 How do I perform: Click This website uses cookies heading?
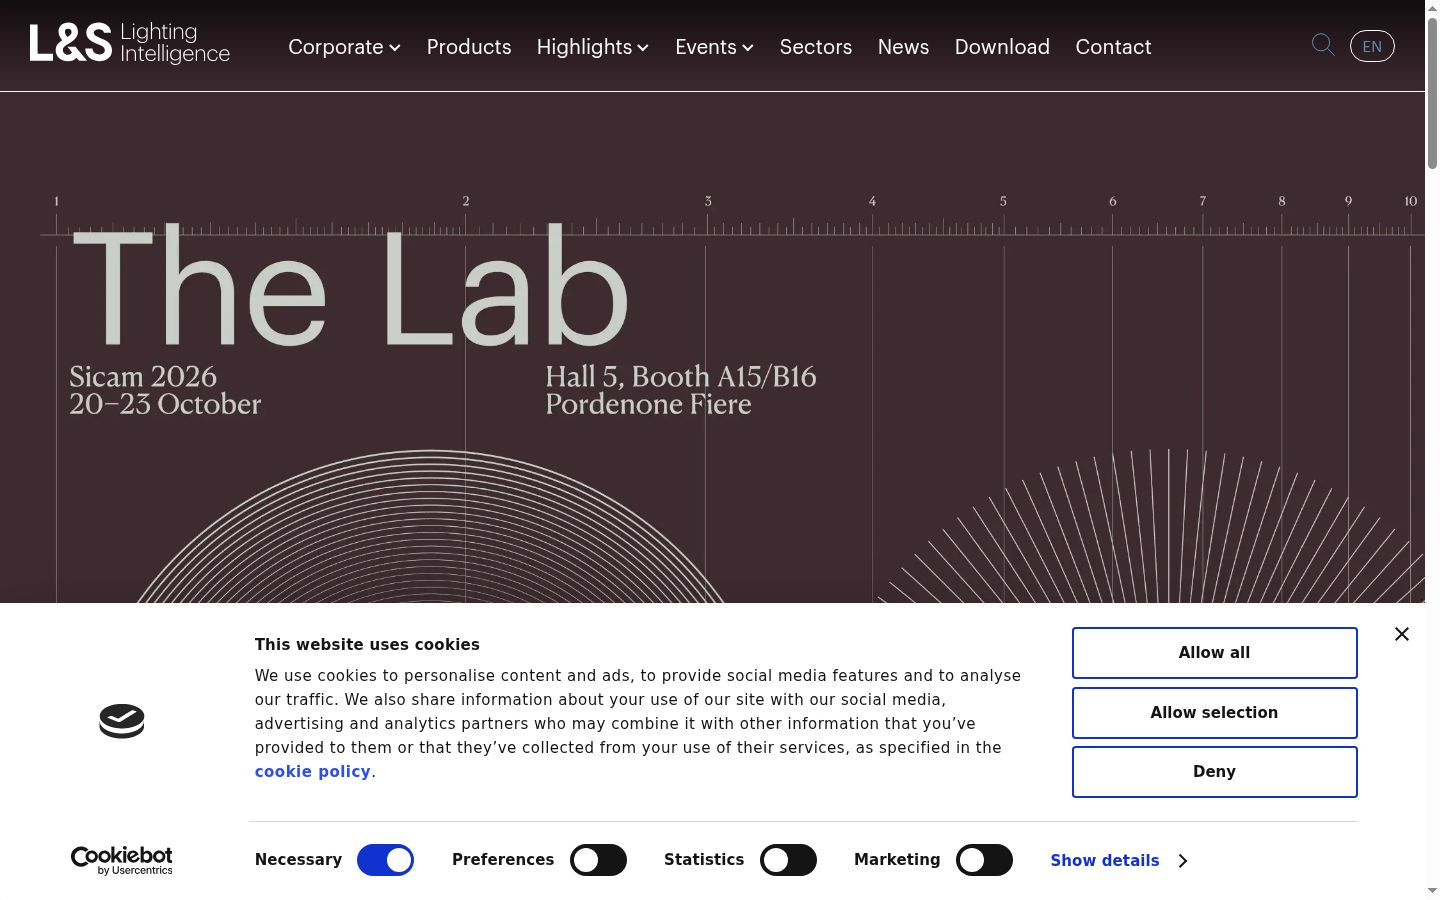(x=367, y=645)
